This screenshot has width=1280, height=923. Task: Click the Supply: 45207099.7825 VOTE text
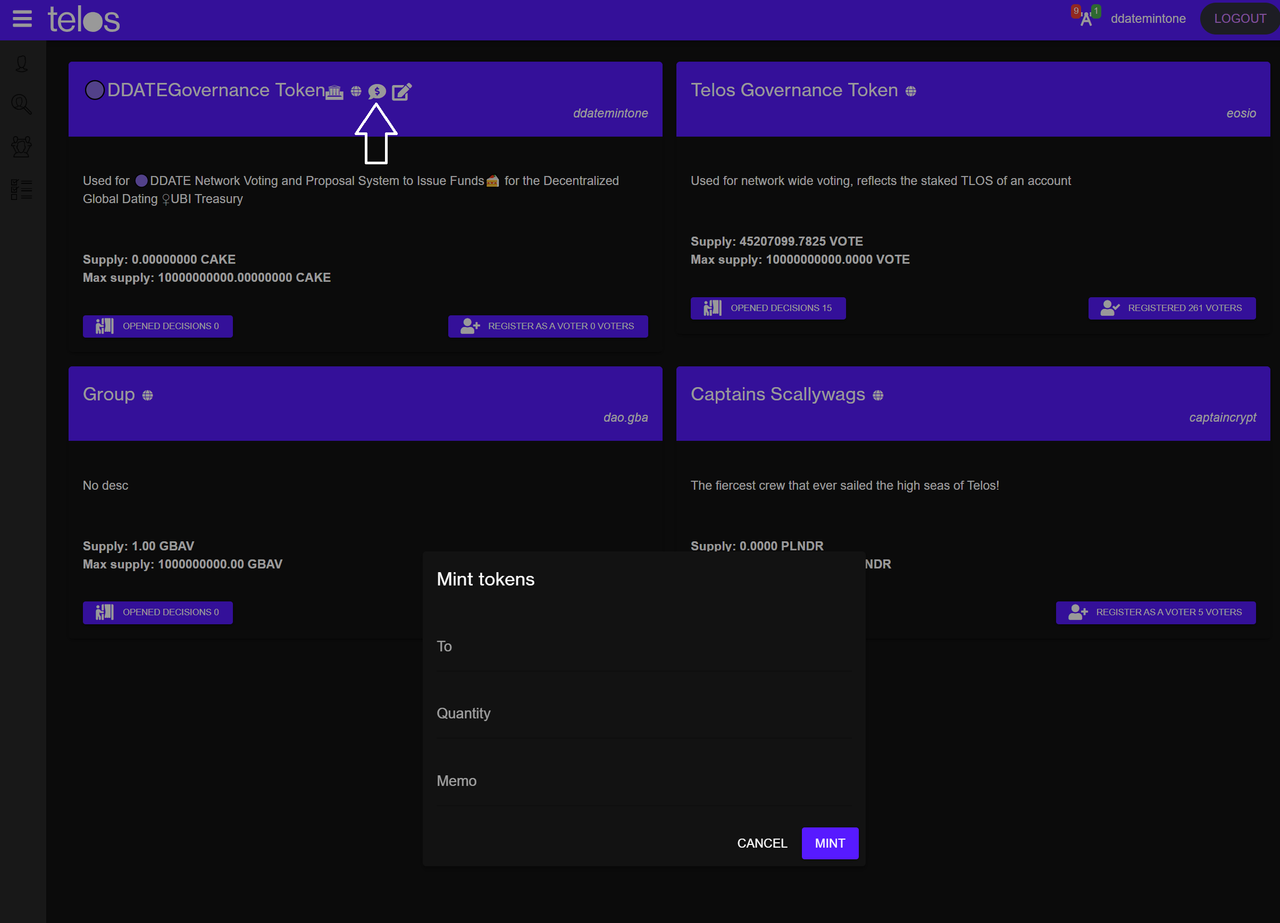click(777, 242)
